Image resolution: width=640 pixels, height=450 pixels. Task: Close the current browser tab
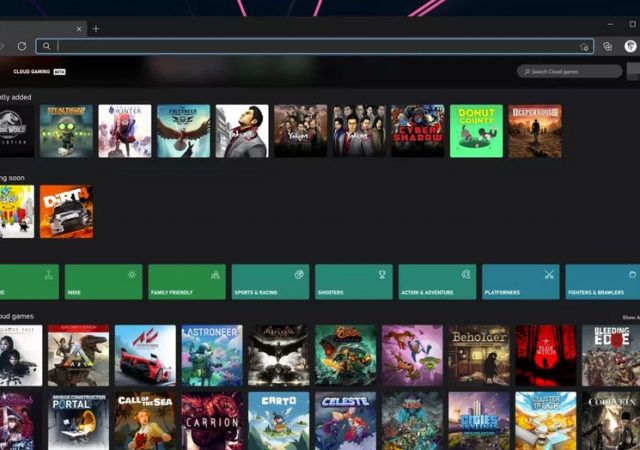[79, 29]
